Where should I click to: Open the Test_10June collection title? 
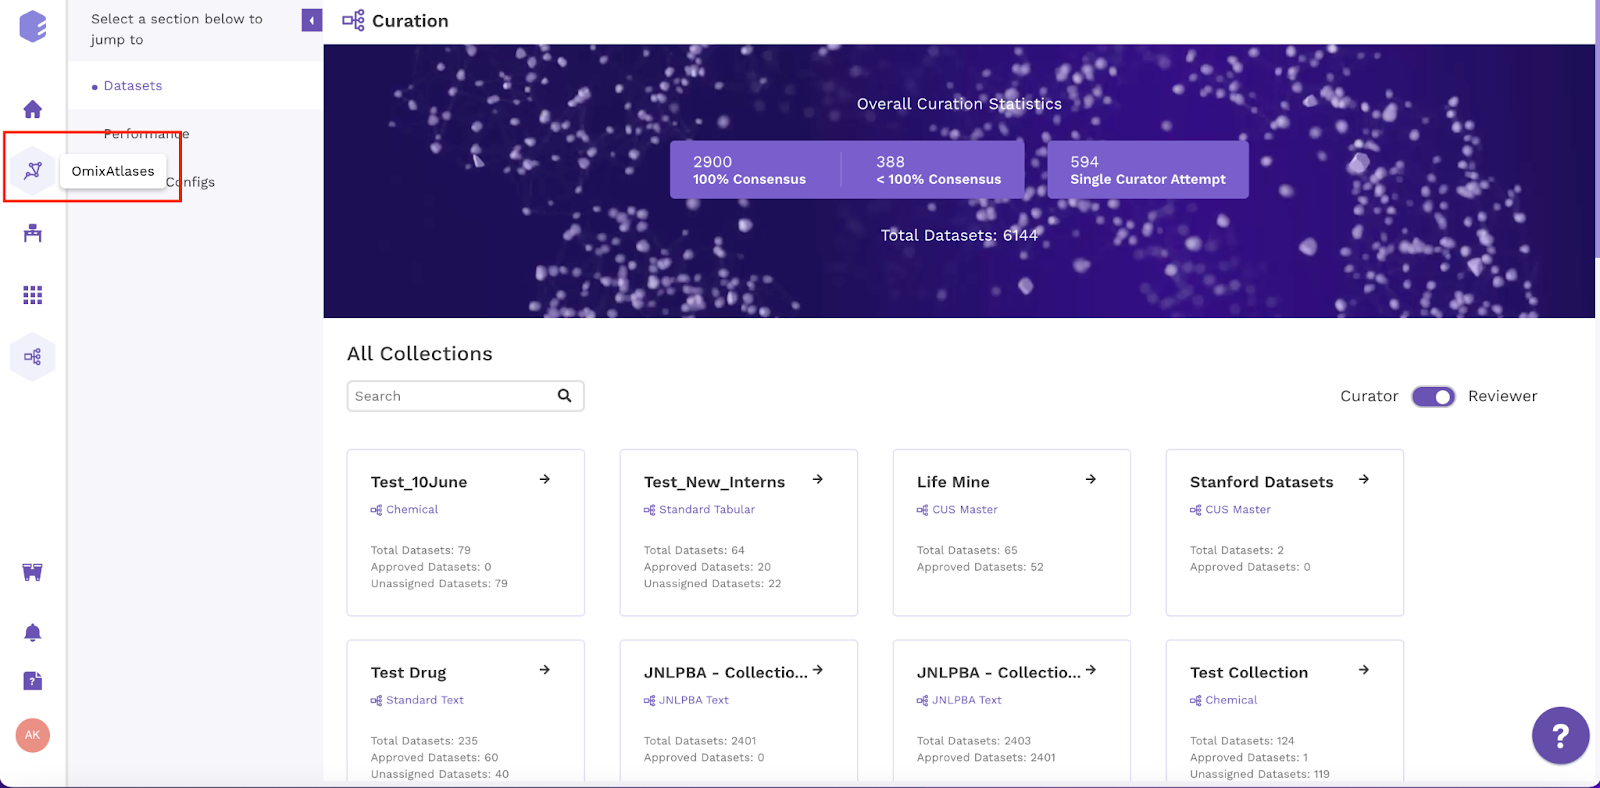click(x=419, y=482)
